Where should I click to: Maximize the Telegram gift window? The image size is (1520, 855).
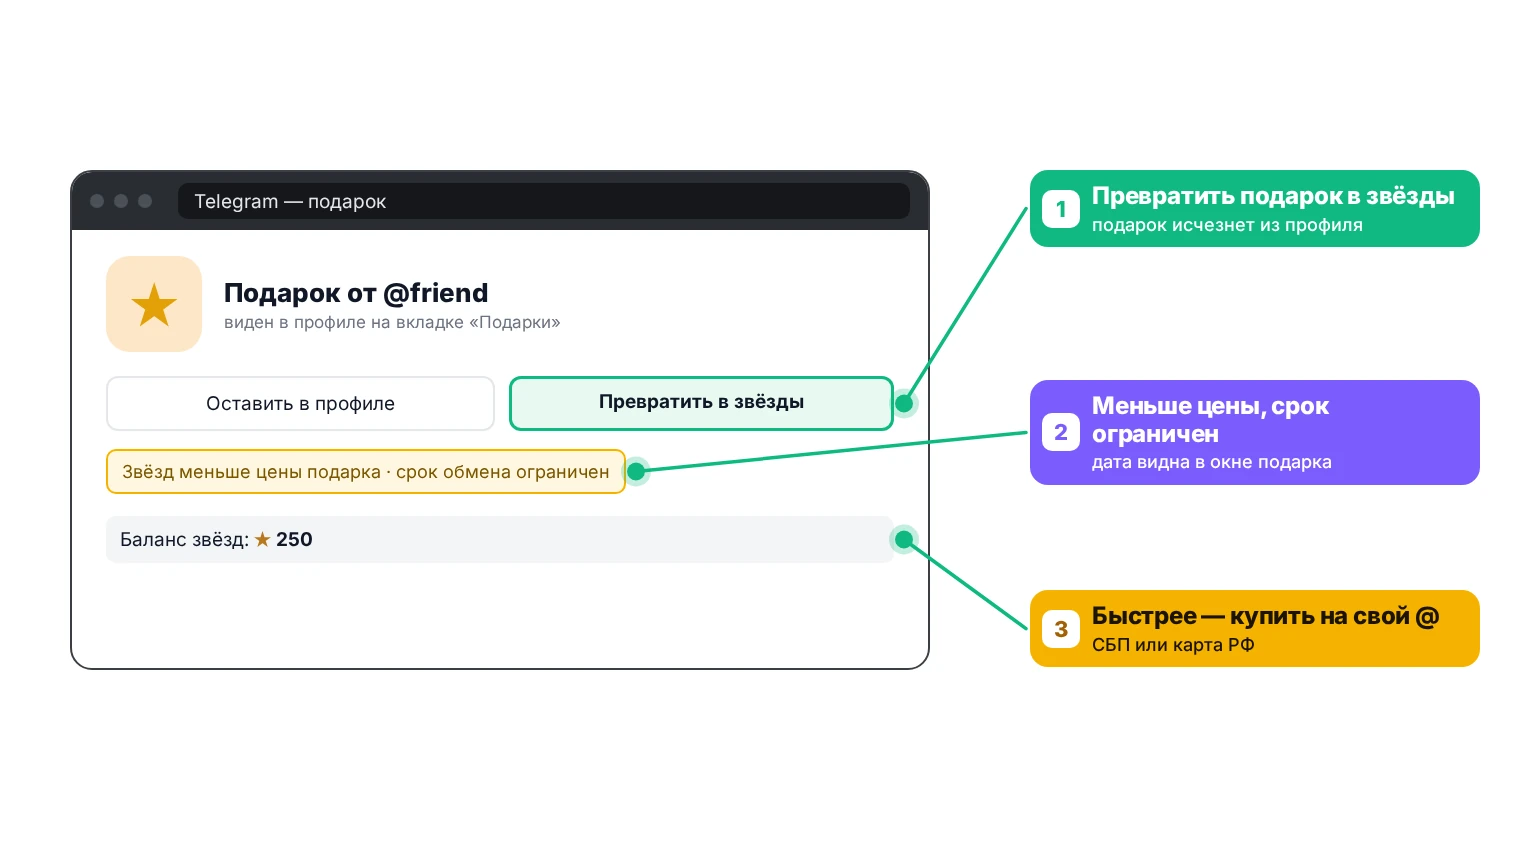click(145, 201)
